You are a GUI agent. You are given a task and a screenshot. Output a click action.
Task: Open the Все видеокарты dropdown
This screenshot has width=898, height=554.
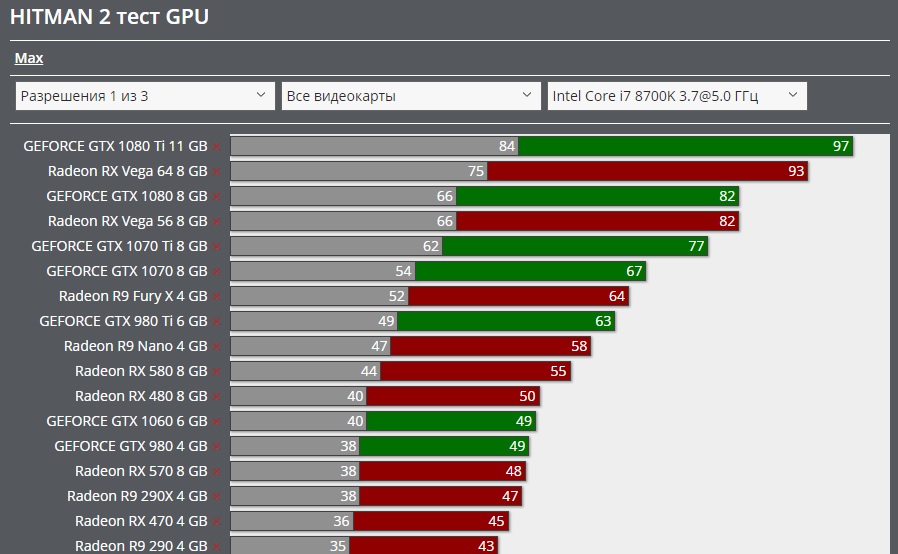point(411,96)
